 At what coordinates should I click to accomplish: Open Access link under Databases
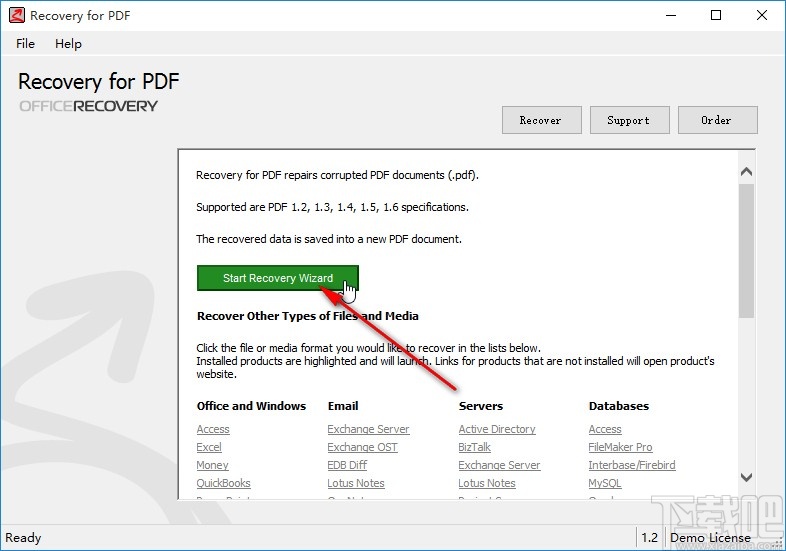click(605, 429)
